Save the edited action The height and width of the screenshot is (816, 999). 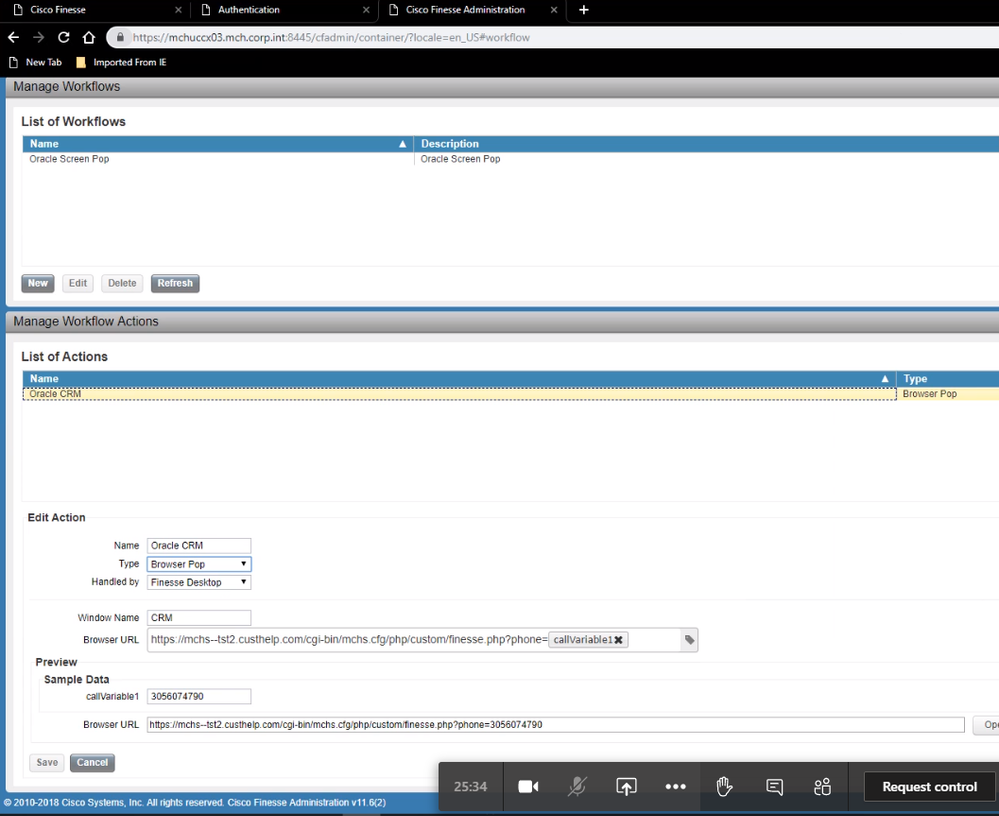click(x=47, y=762)
